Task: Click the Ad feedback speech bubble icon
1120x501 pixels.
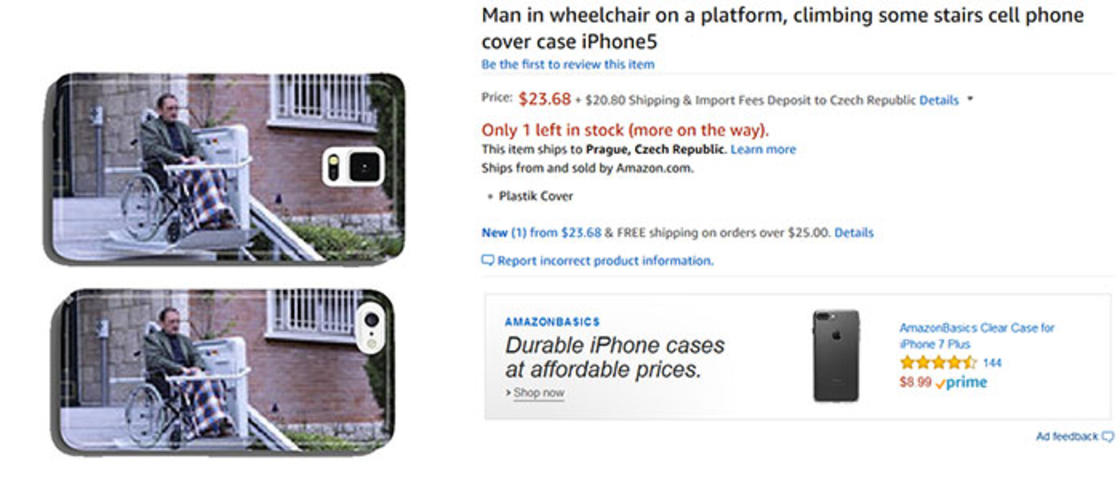Action: [1107, 437]
